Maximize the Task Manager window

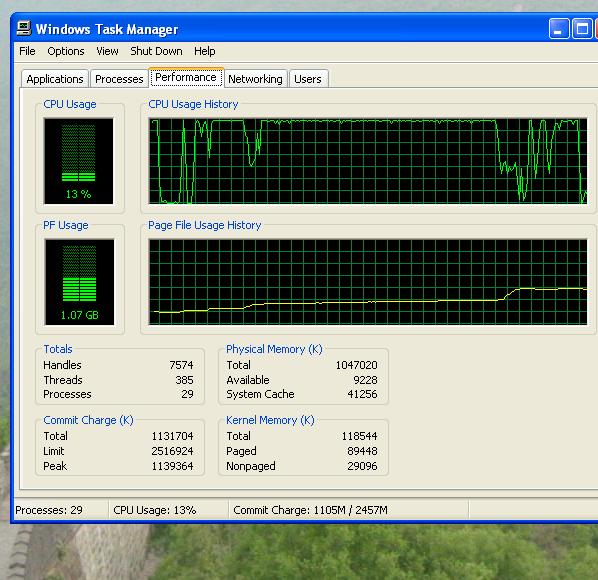click(x=582, y=29)
